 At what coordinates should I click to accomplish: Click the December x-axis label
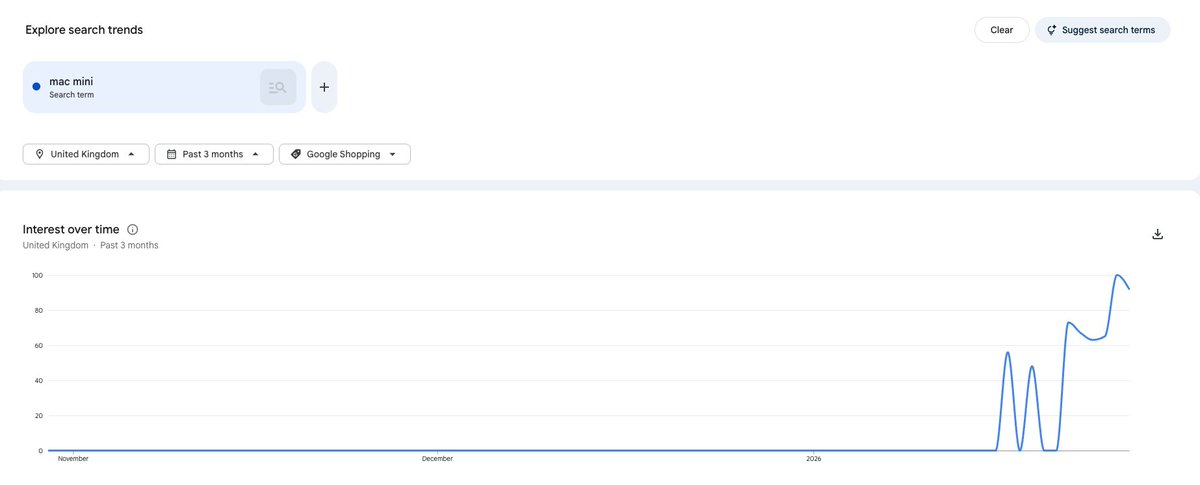pos(437,459)
